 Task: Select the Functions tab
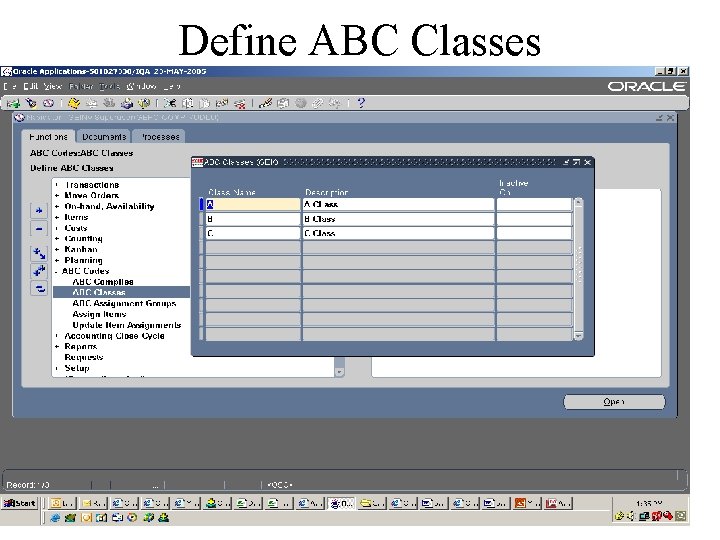[48, 137]
